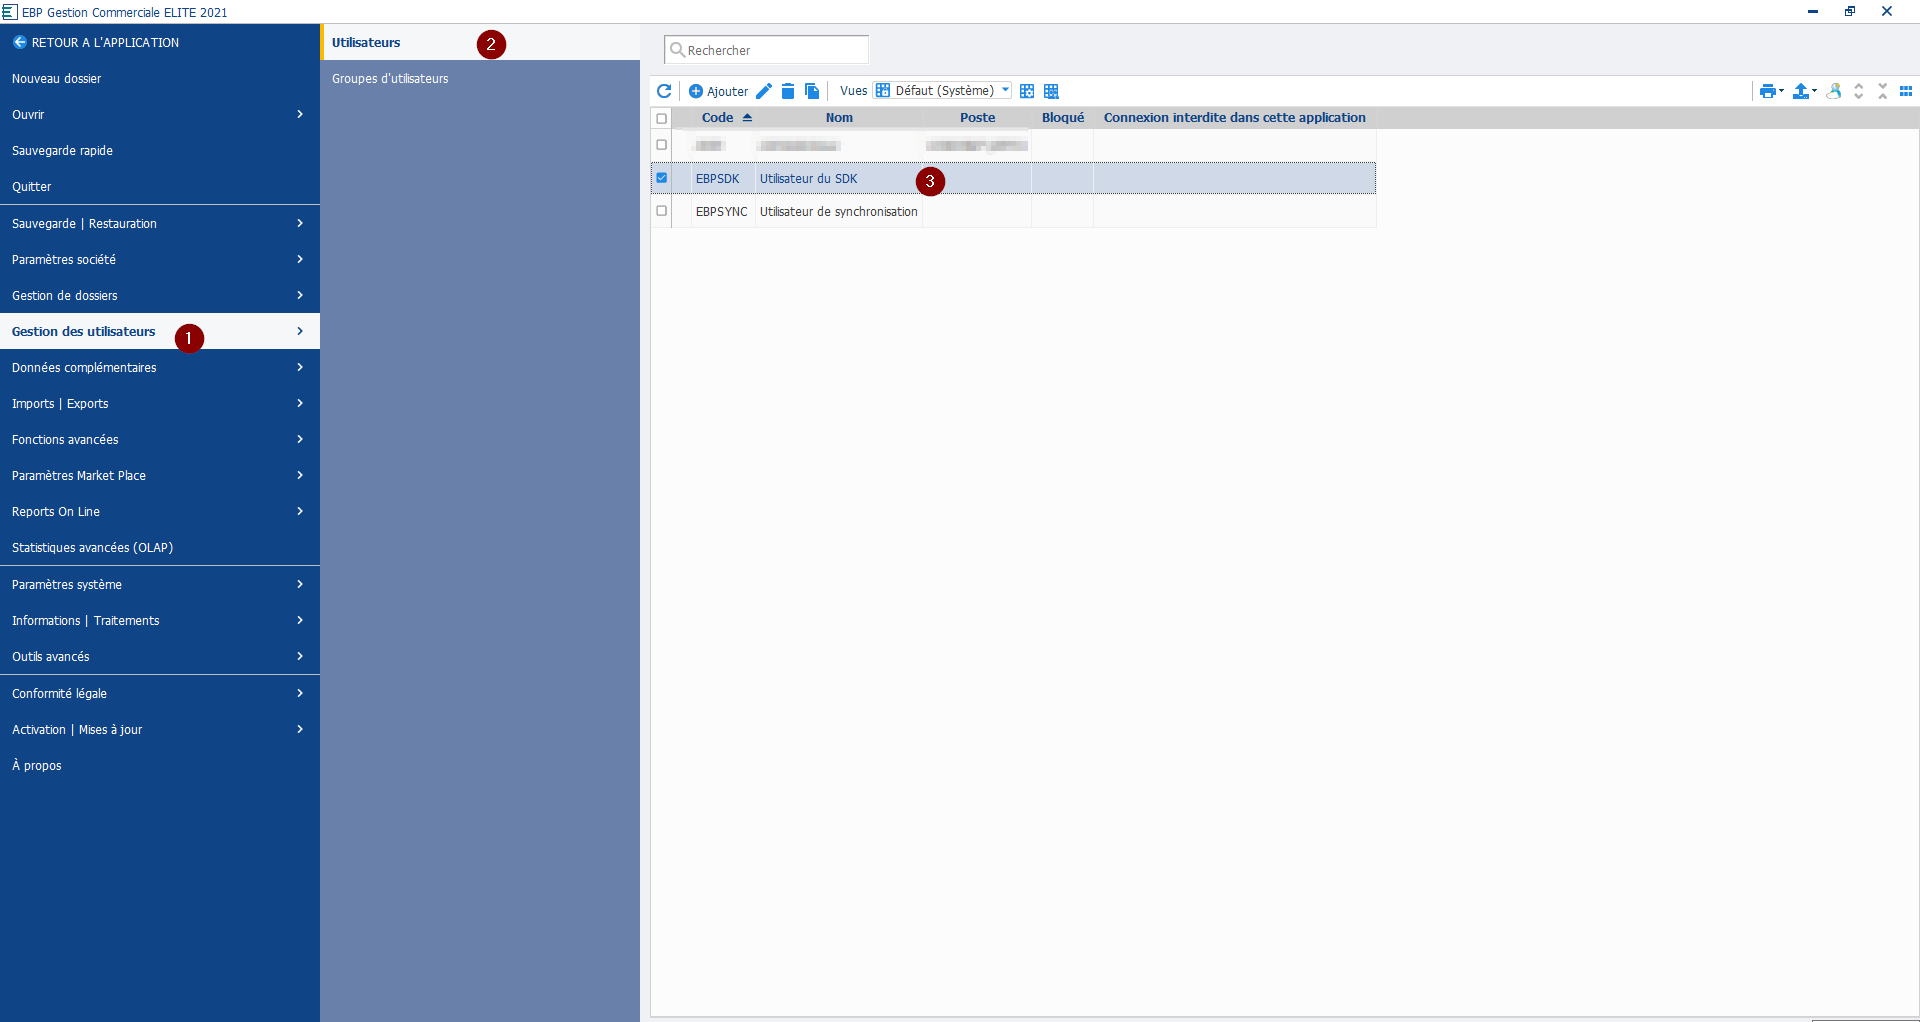
Task: Click the export upload icon
Action: (x=1801, y=91)
